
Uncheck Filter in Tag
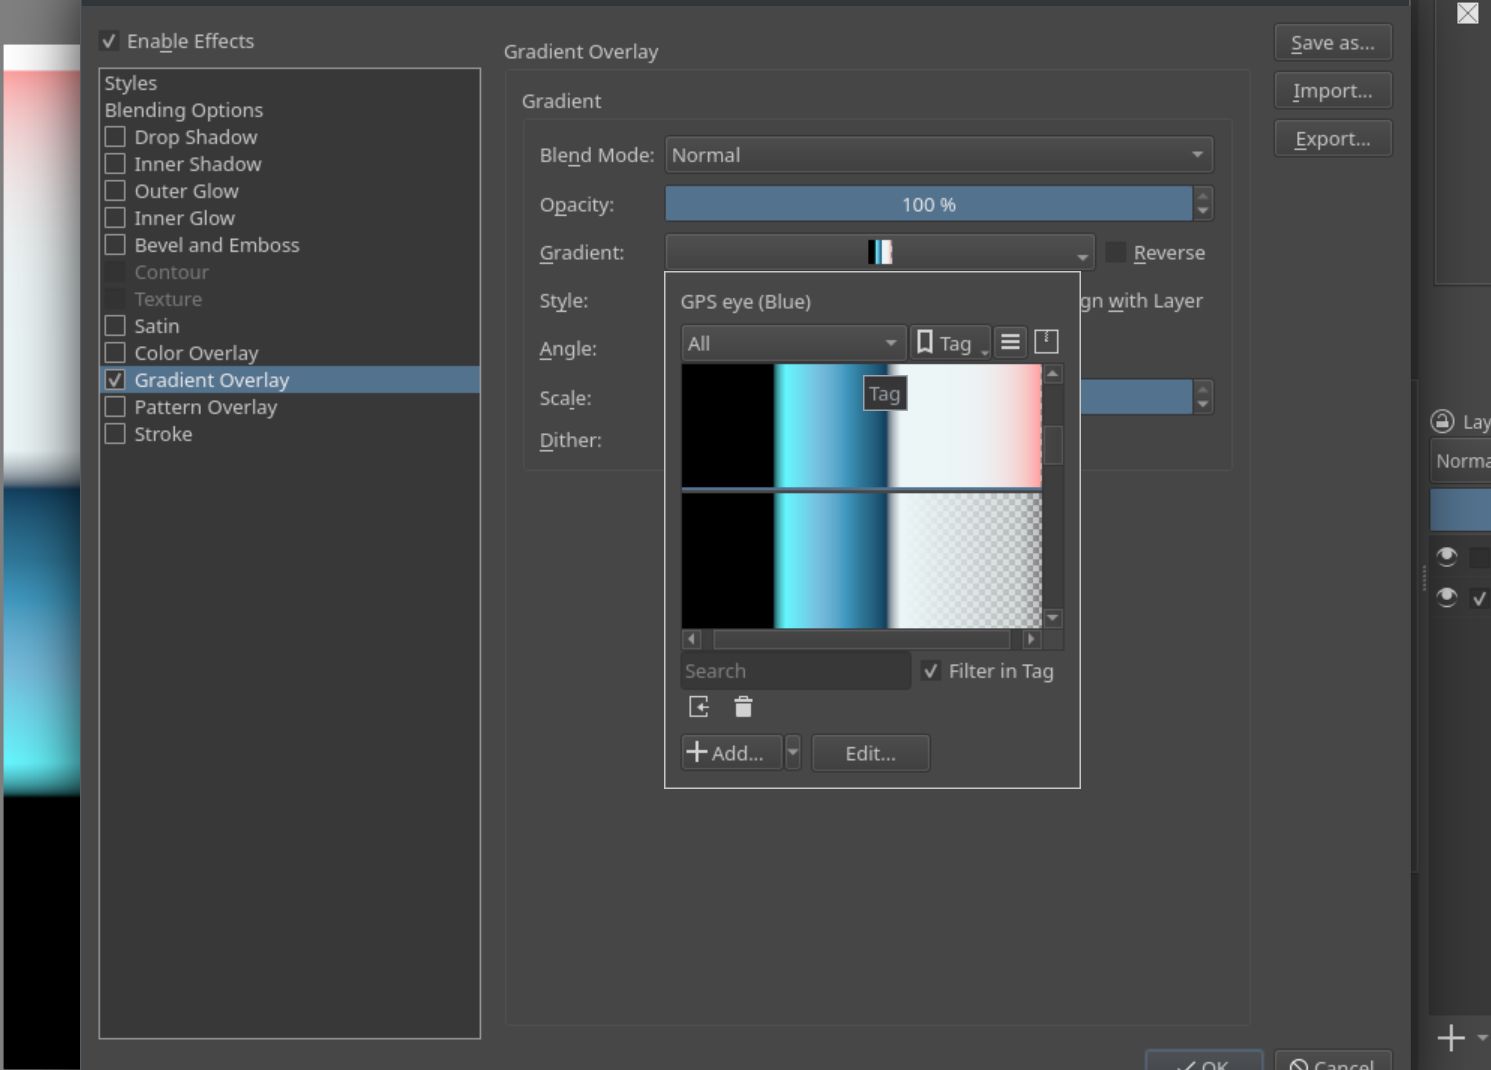click(x=931, y=671)
